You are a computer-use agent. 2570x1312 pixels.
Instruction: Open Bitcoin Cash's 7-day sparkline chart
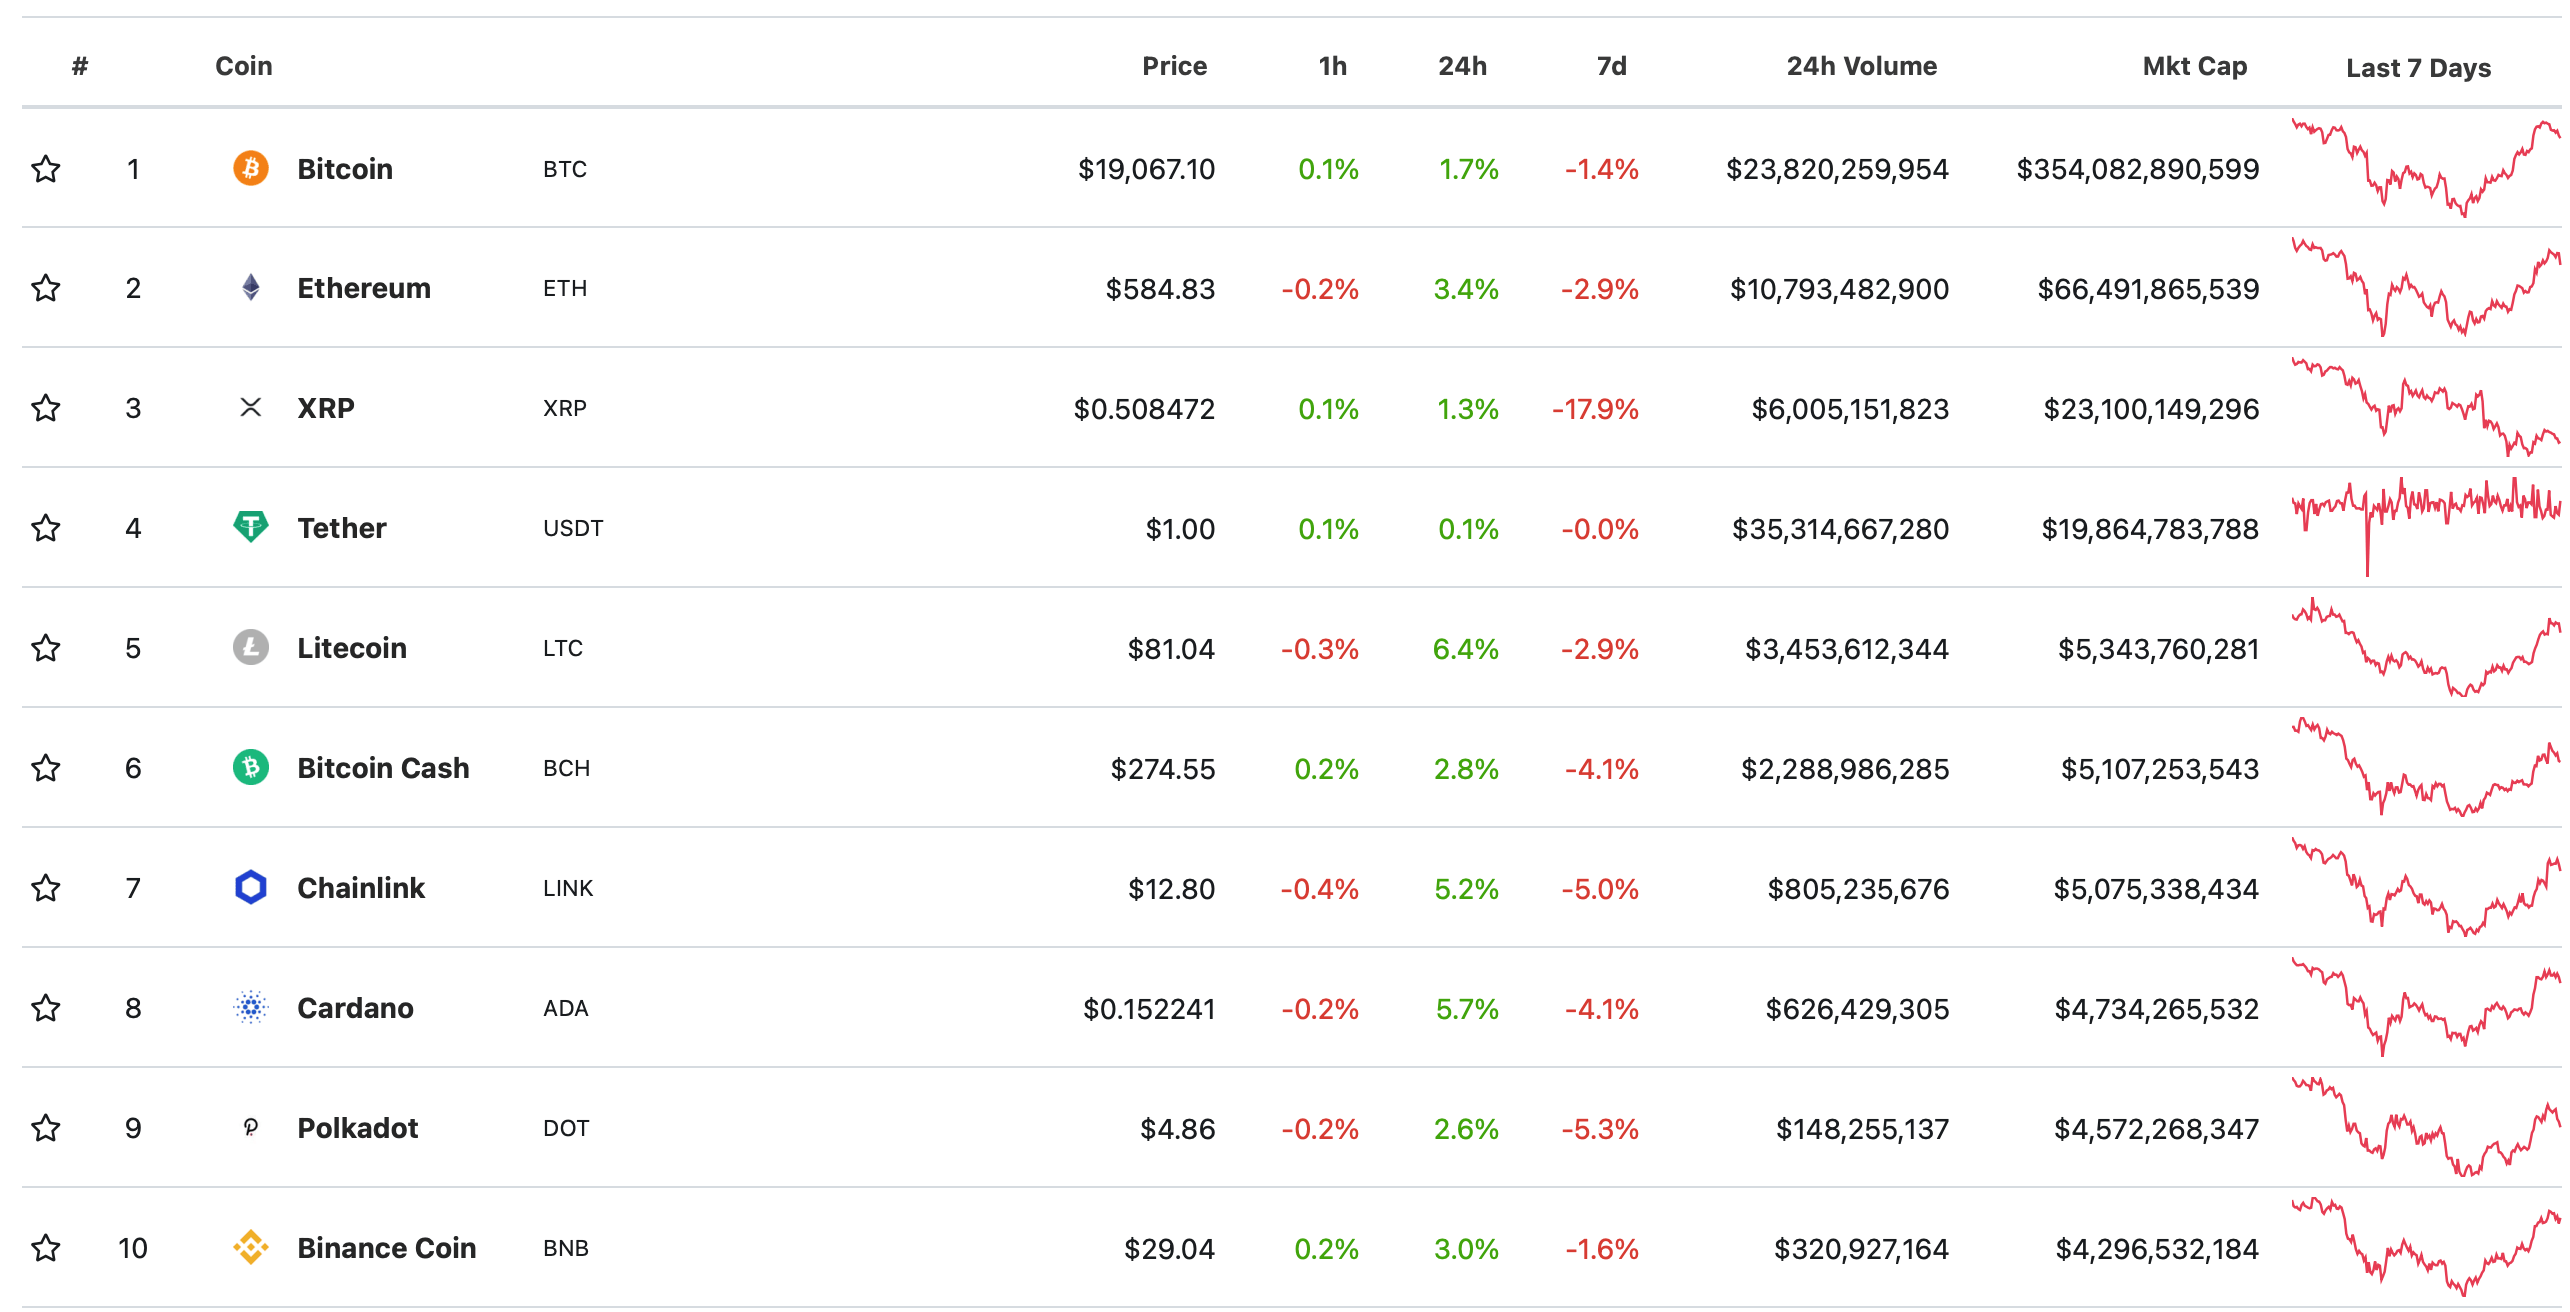point(2427,768)
